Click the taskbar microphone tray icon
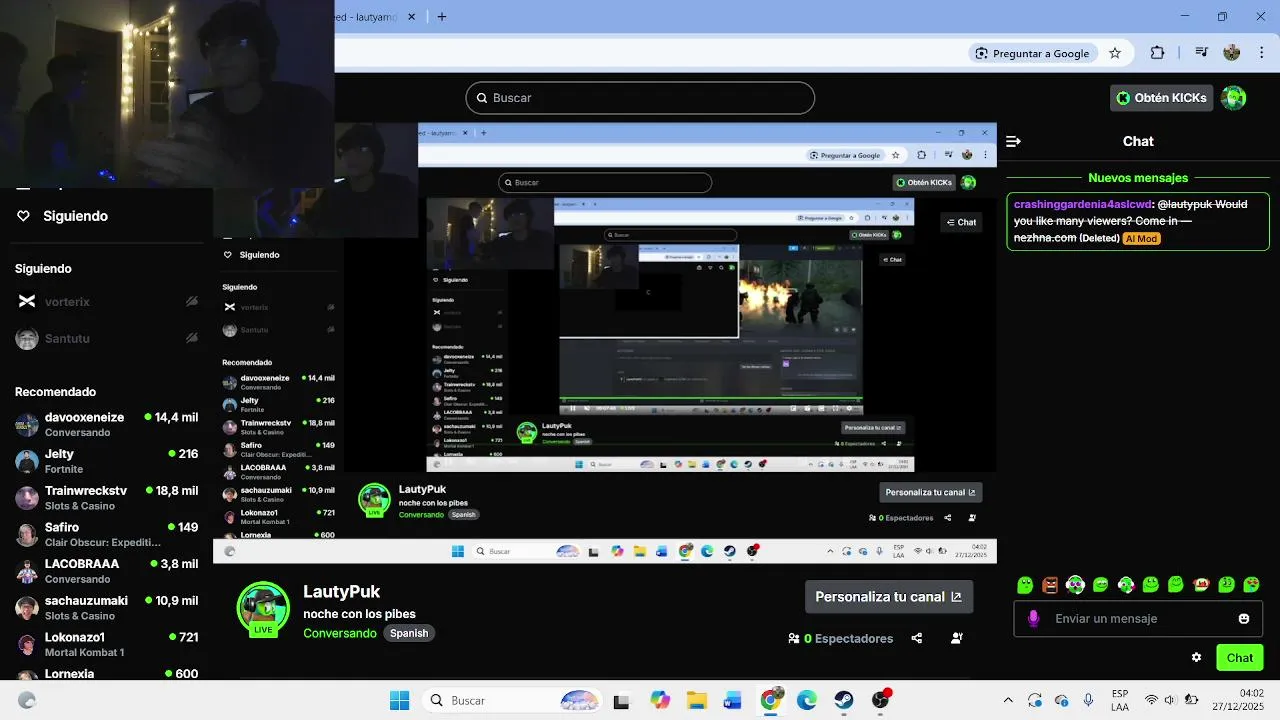The width and height of the screenshot is (1280, 720). [x=1088, y=701]
